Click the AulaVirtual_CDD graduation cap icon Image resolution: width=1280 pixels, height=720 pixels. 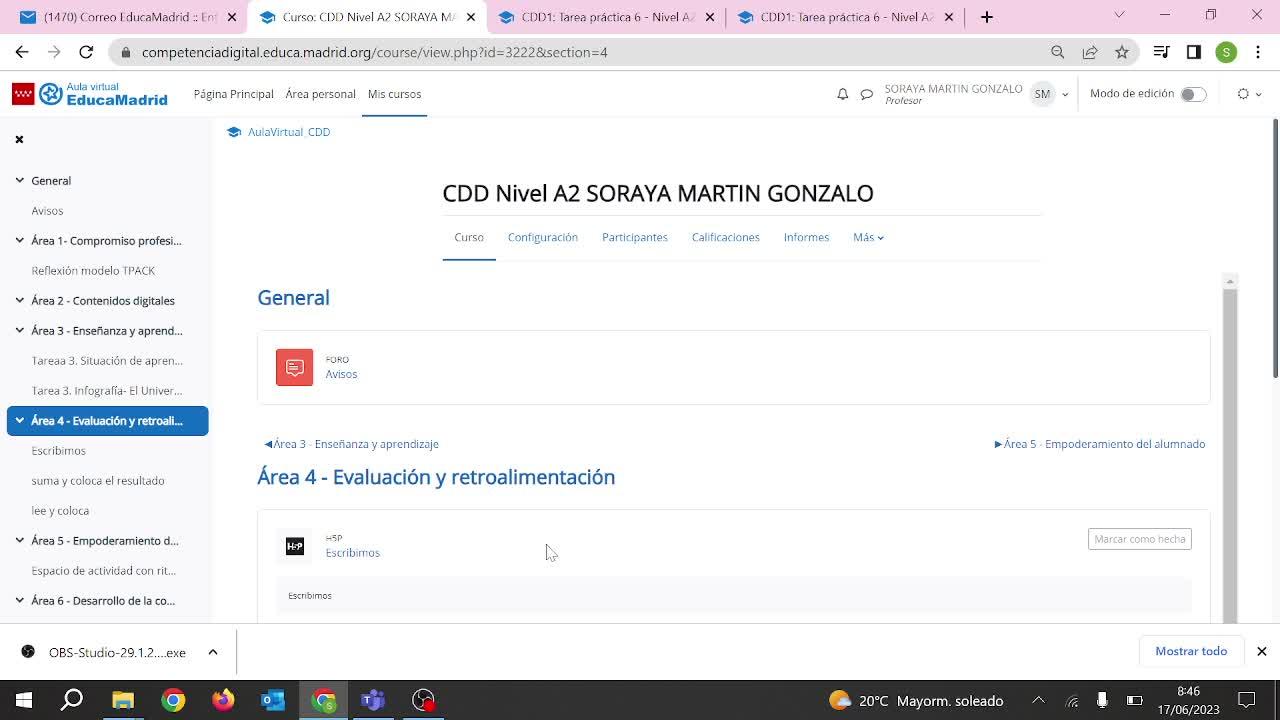tap(234, 132)
